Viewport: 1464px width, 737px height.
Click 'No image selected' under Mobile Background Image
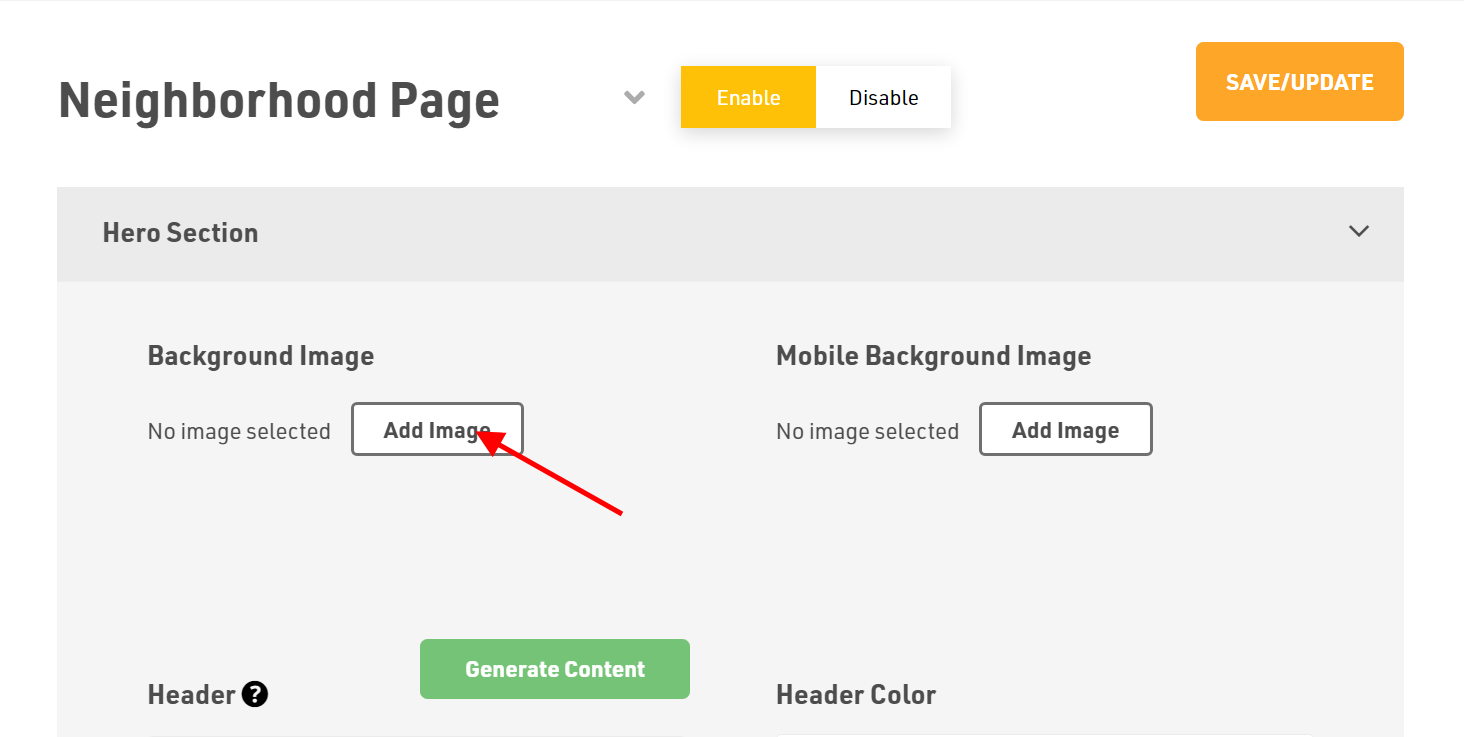point(867,431)
